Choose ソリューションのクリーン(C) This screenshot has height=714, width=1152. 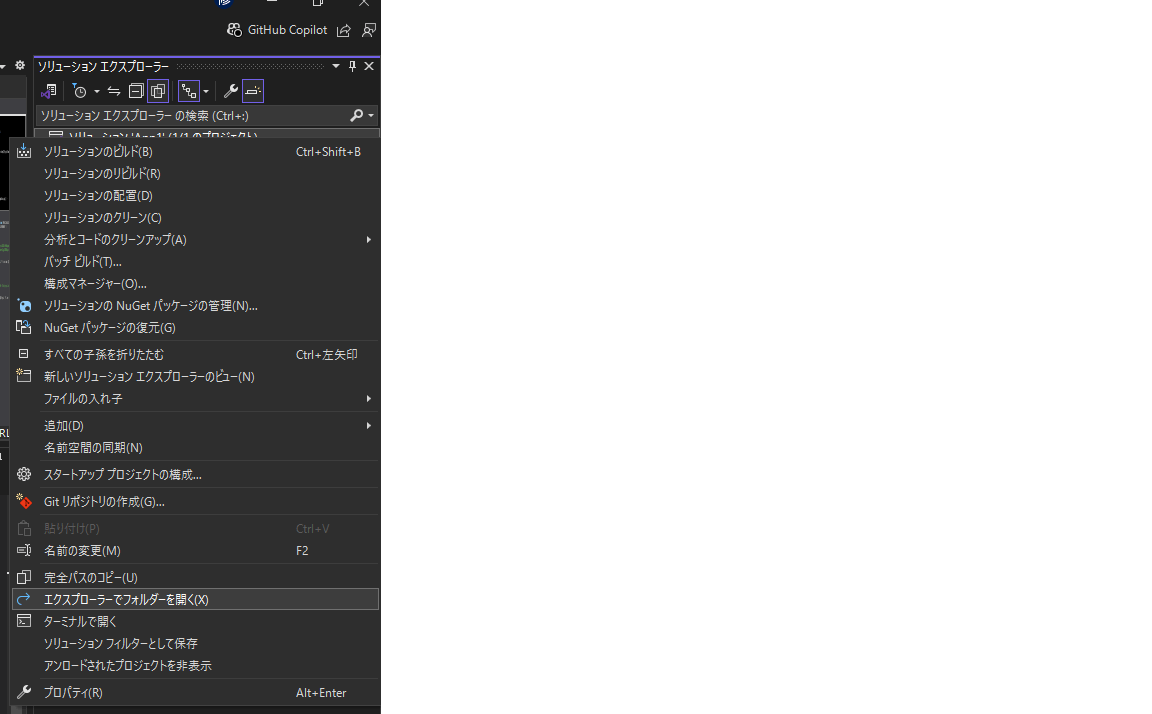(195, 217)
